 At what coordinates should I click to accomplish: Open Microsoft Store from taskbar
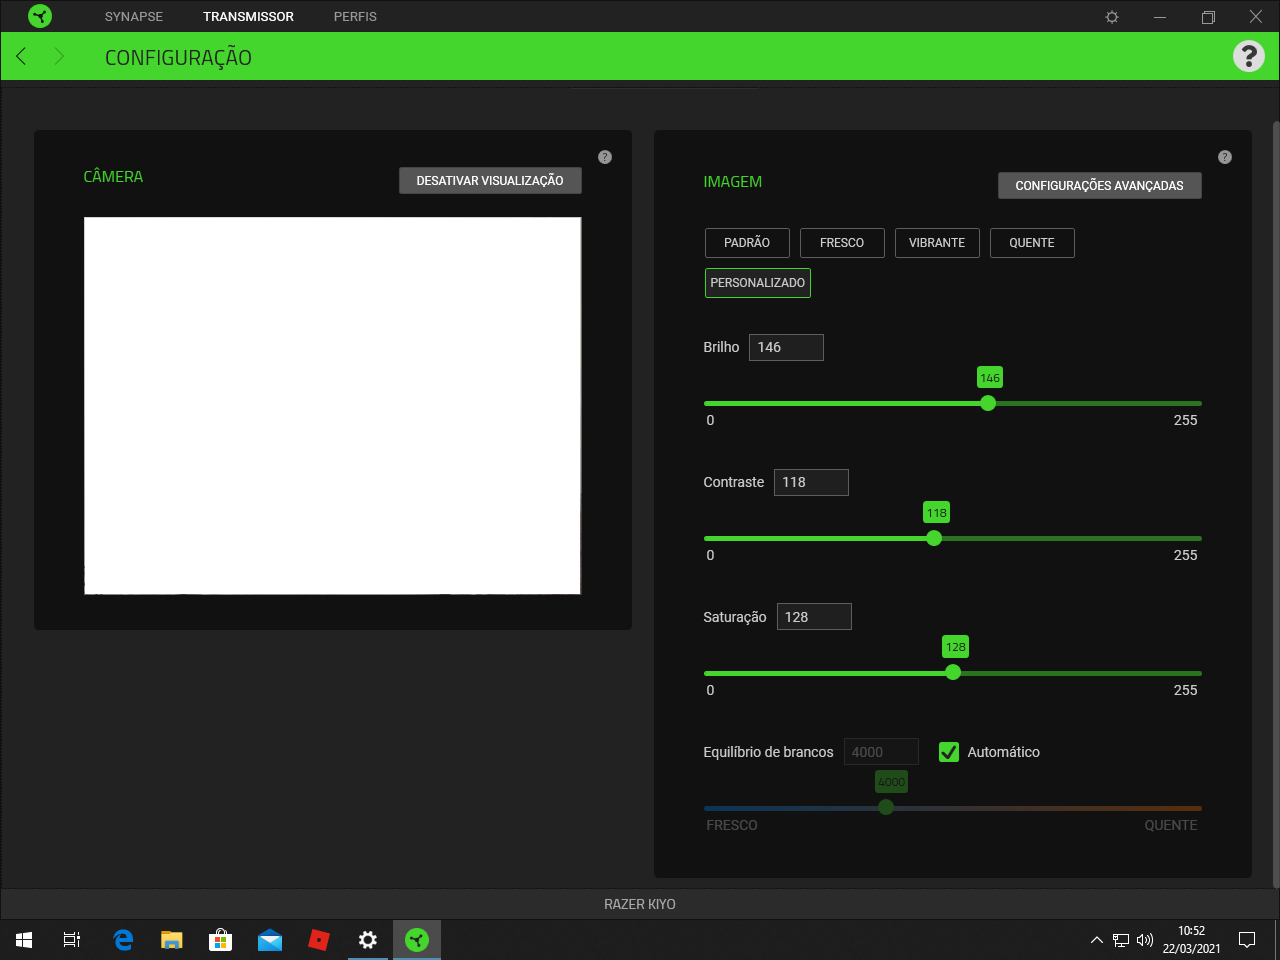coord(220,940)
